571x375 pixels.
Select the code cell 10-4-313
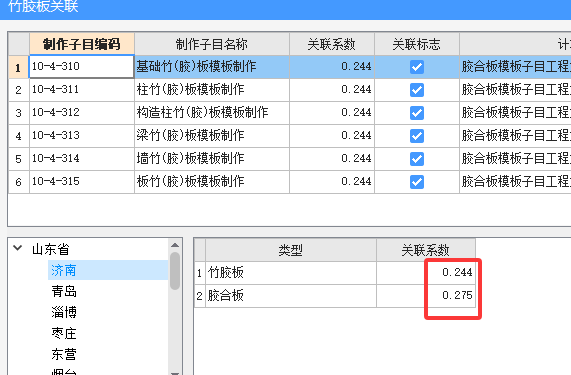(x=82, y=136)
